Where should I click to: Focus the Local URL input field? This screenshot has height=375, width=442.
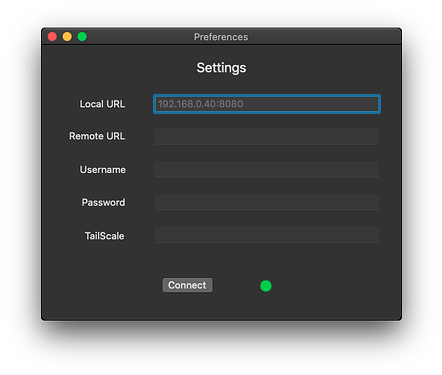click(267, 104)
